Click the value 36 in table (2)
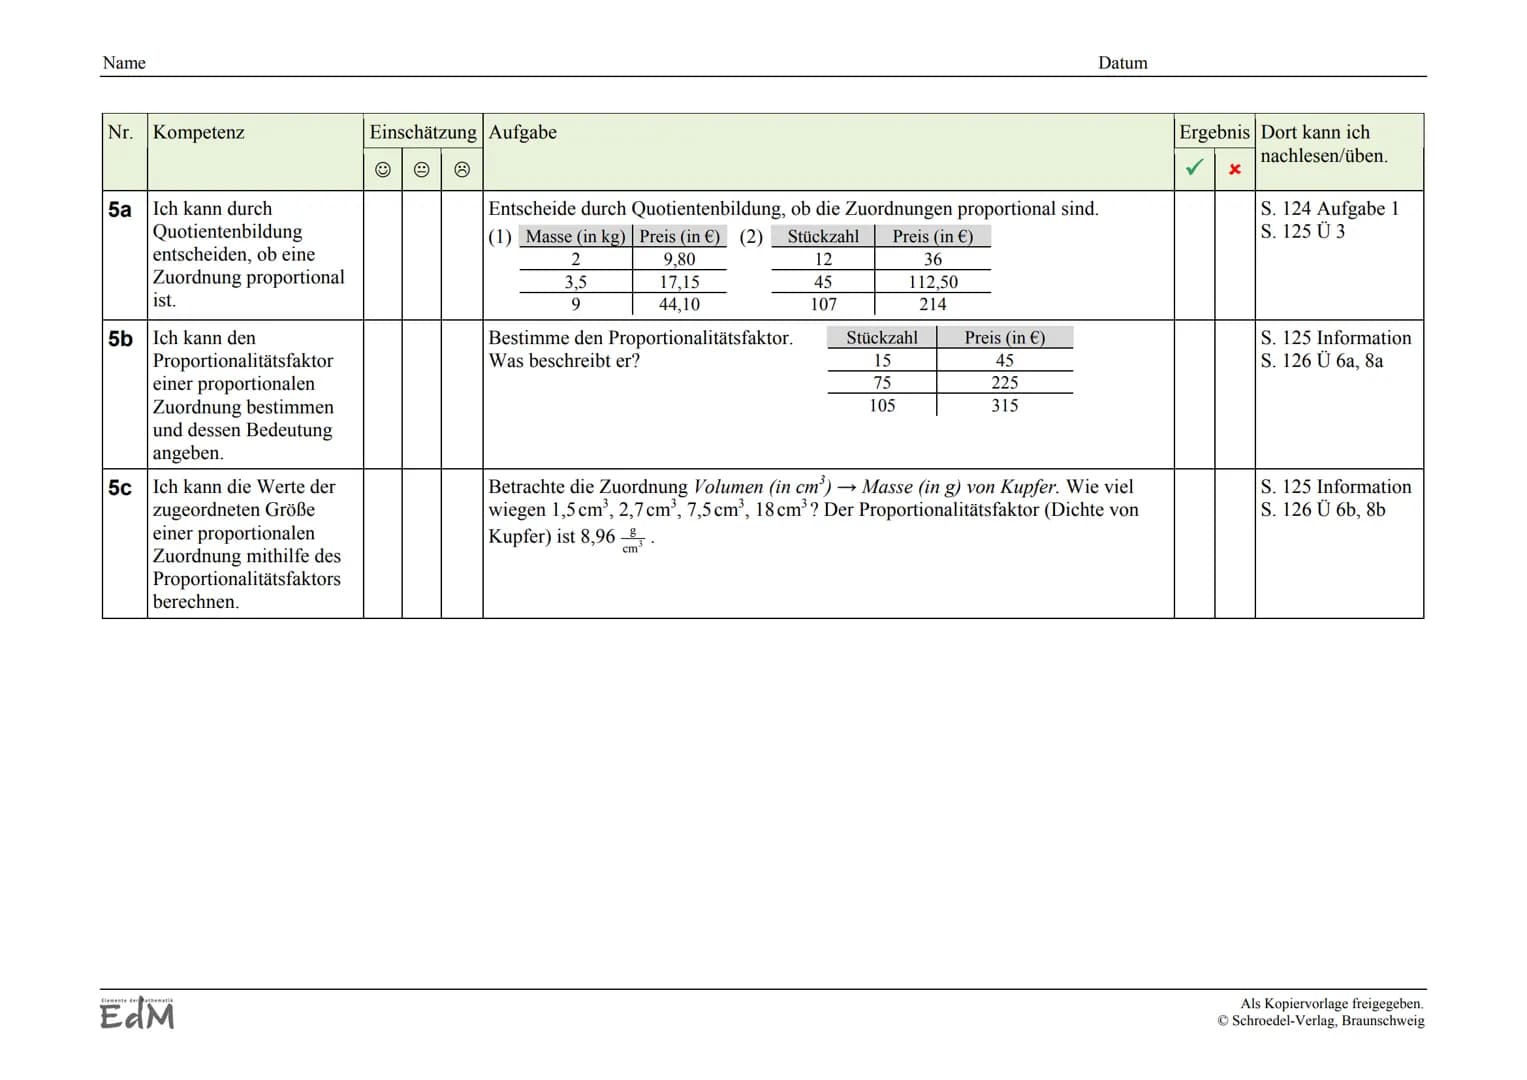 [x=932, y=259]
